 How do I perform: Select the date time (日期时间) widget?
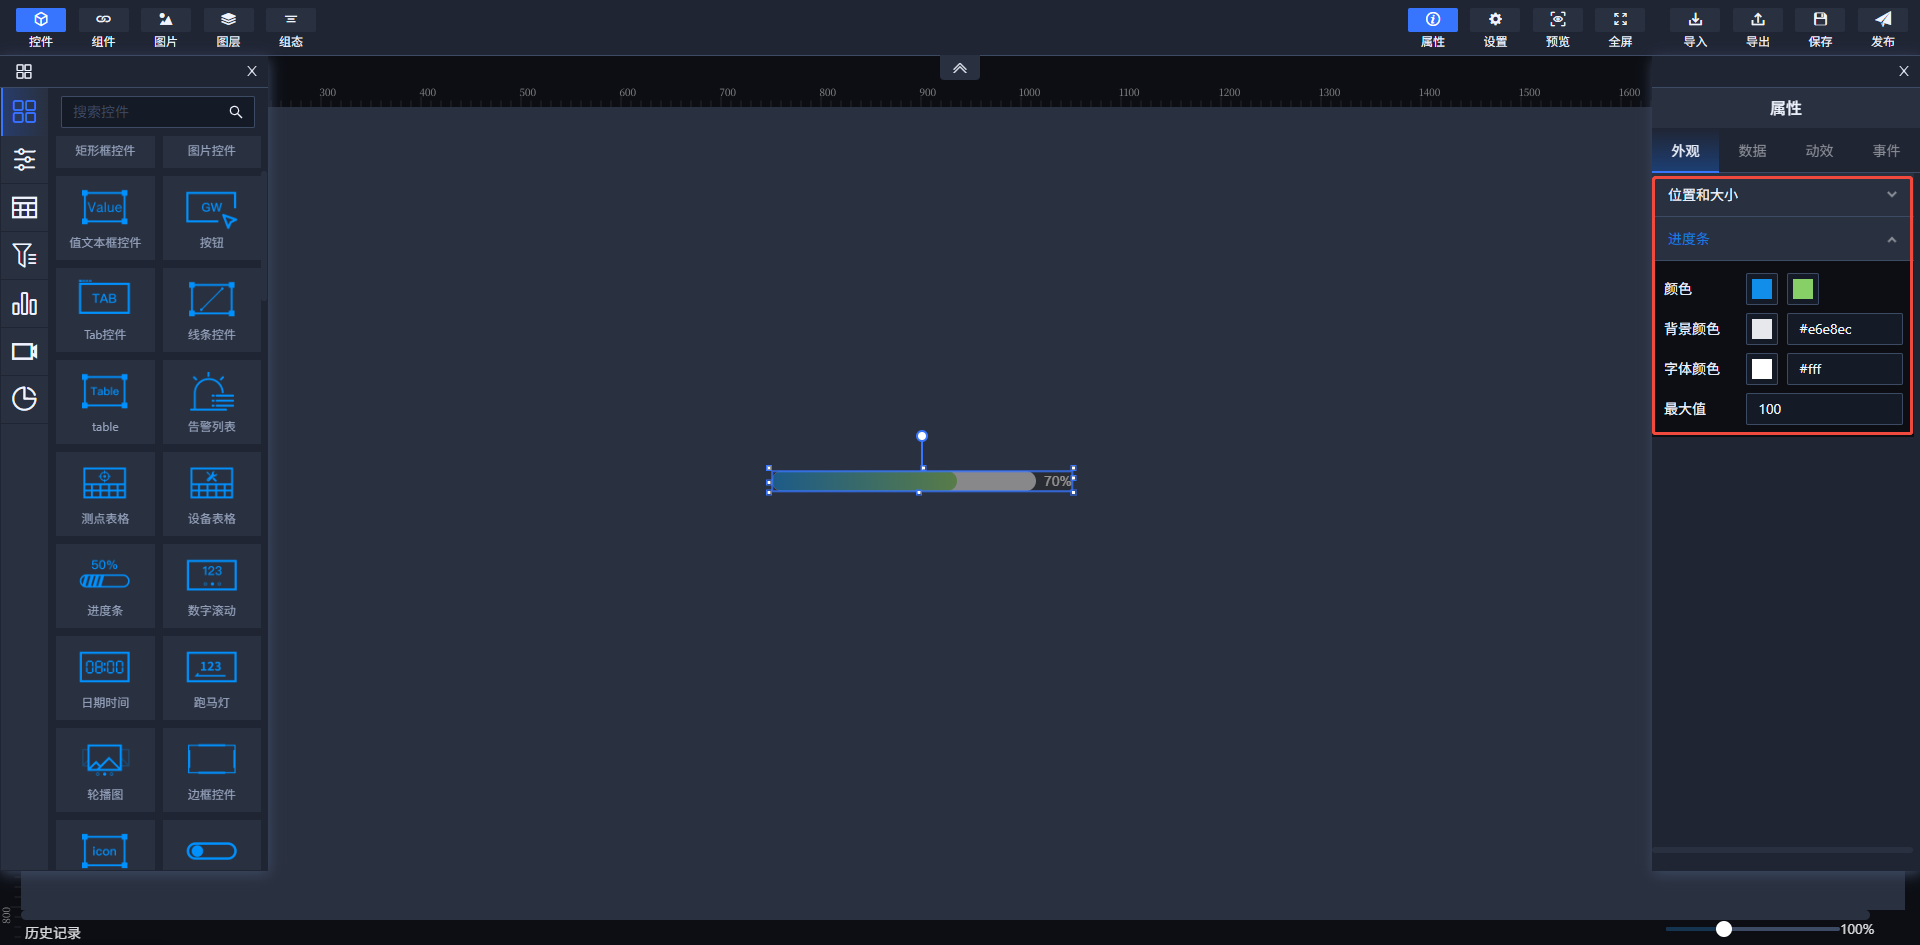(105, 678)
